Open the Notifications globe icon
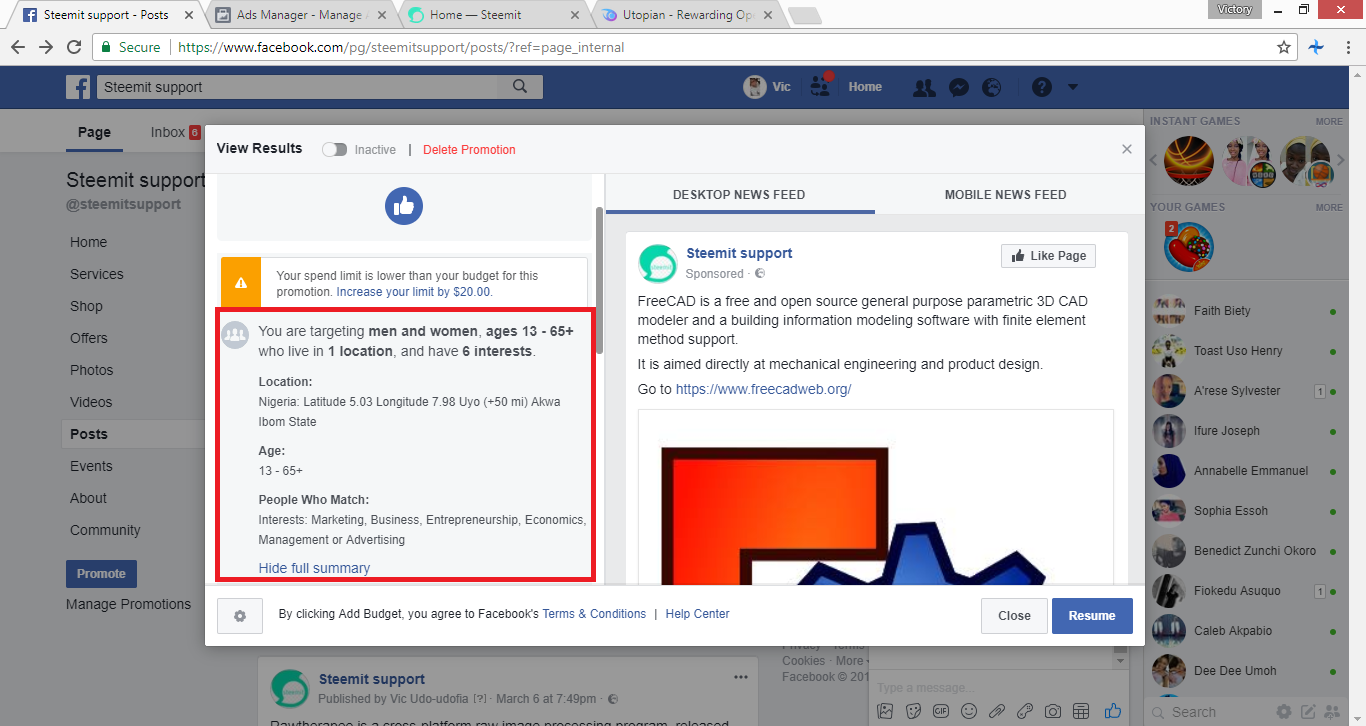Viewport: 1366px width, 726px height. tap(992, 87)
